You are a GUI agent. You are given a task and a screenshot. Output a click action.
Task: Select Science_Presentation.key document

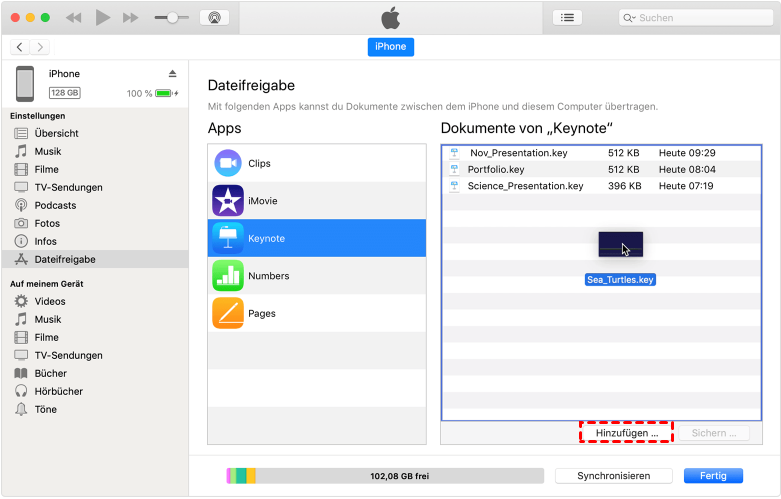click(x=602, y=186)
